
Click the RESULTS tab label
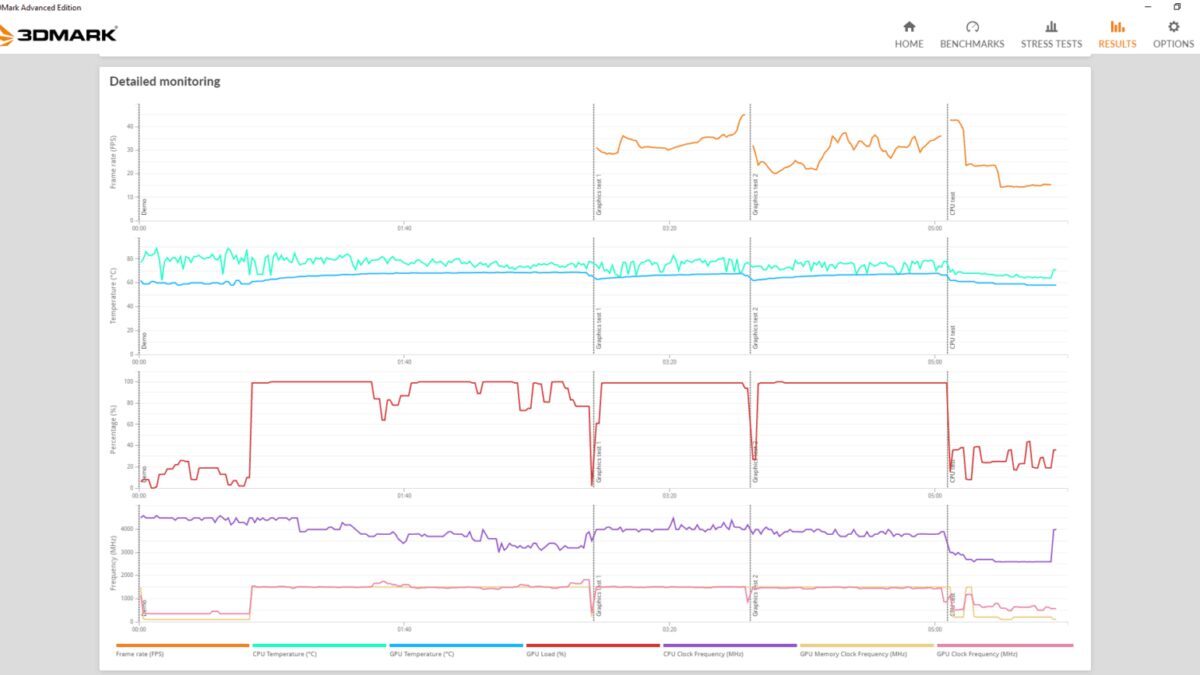click(x=1117, y=44)
